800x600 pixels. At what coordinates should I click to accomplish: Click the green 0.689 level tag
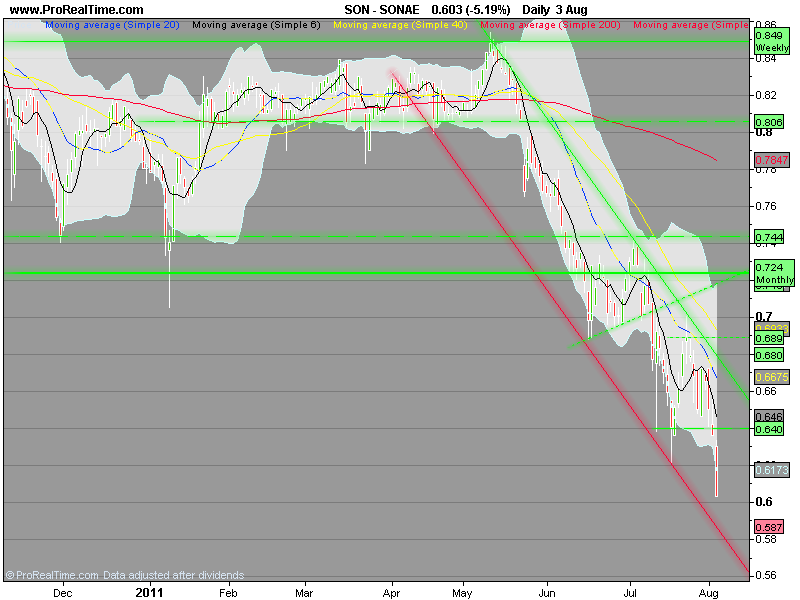click(768, 338)
